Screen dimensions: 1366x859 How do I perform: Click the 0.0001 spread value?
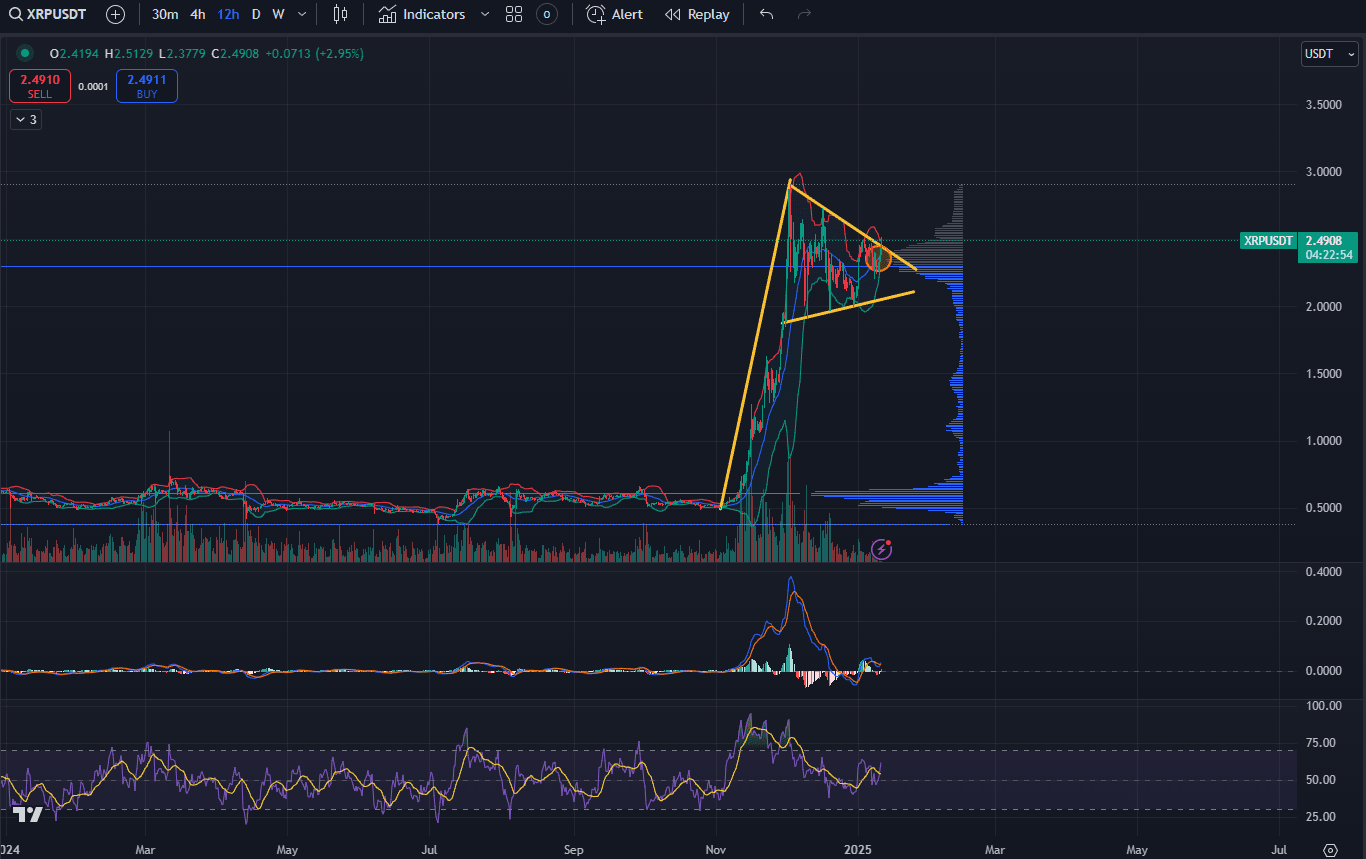click(x=93, y=86)
